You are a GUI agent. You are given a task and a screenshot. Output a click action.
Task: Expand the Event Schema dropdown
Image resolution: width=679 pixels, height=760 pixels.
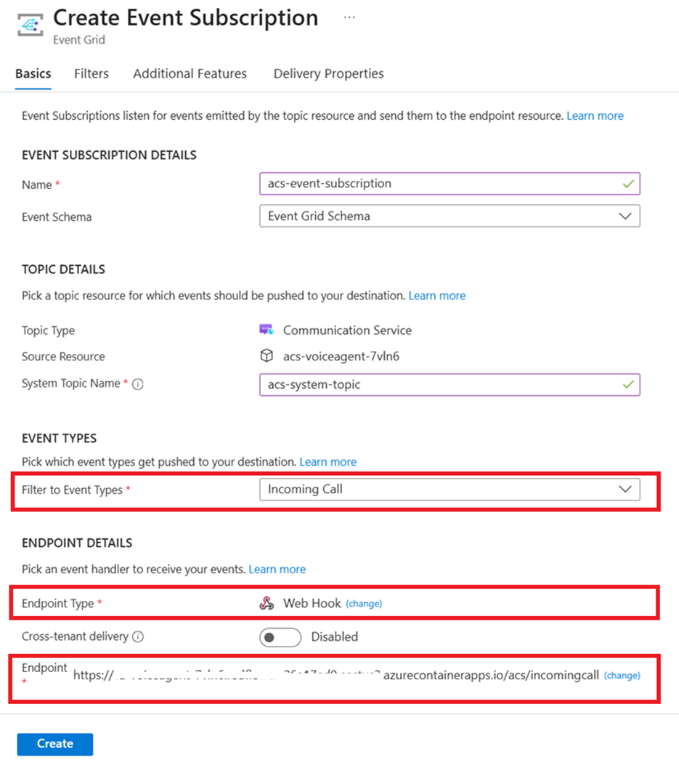point(449,215)
